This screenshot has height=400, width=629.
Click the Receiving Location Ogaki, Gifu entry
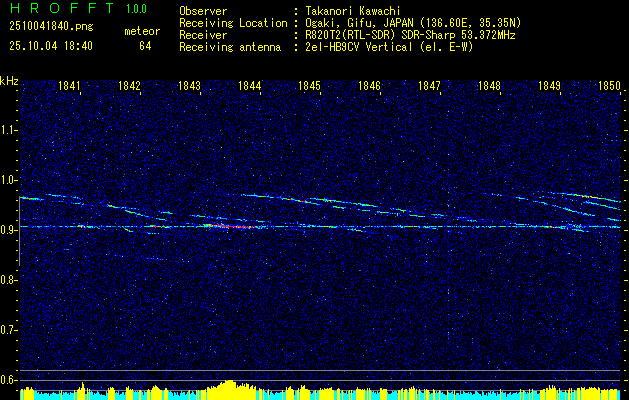click(413, 23)
